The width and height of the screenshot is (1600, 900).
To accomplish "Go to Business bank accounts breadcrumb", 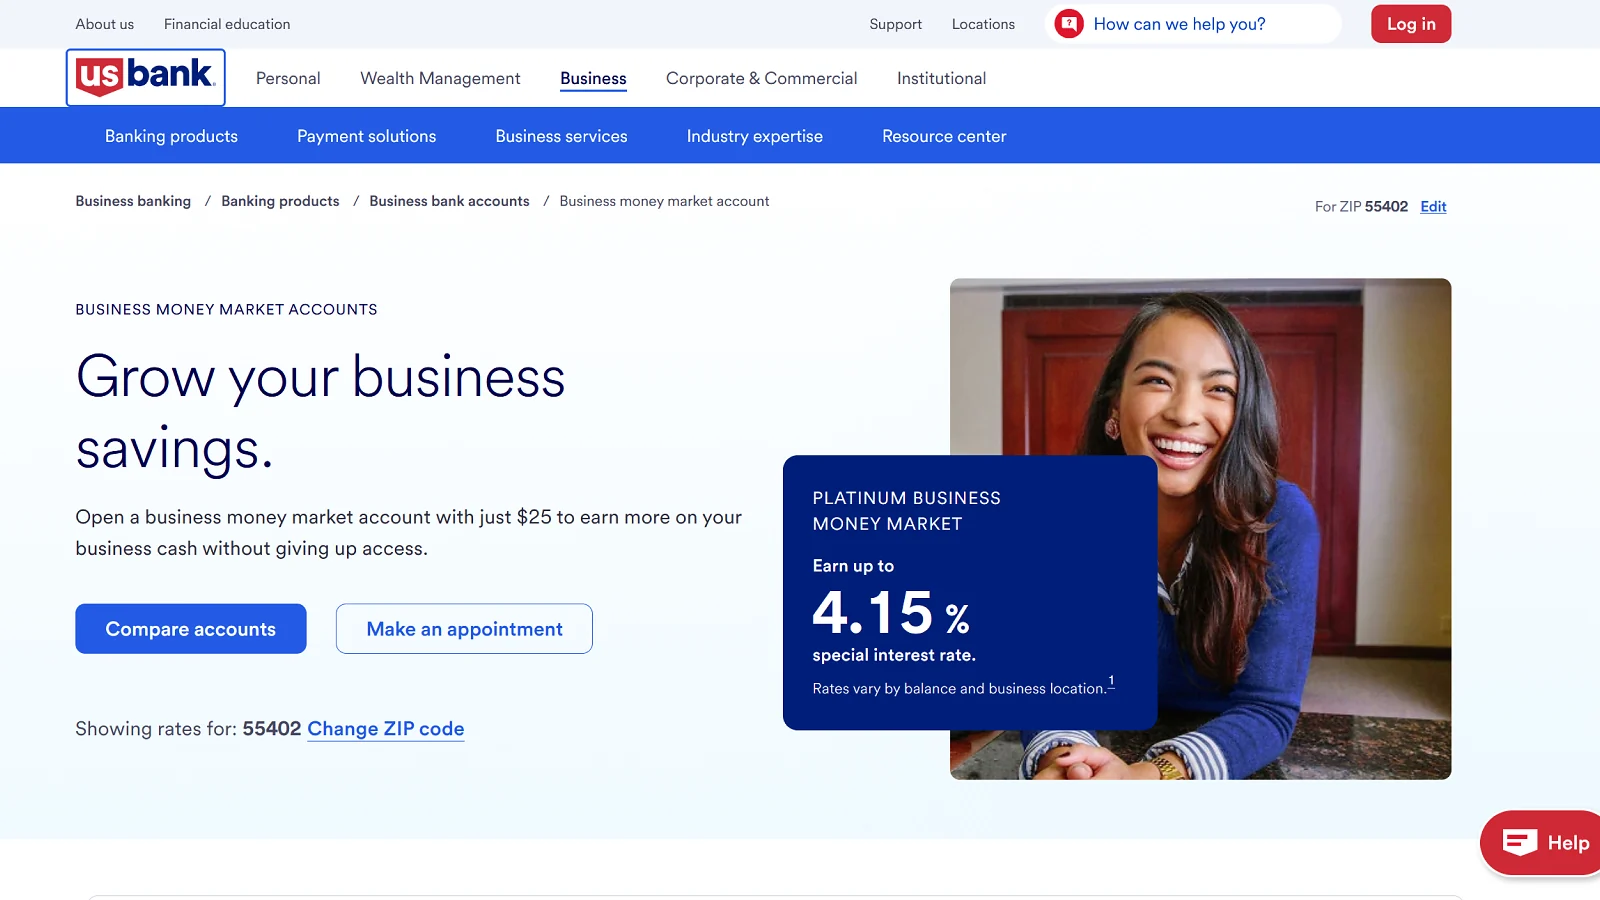I will coord(449,201).
